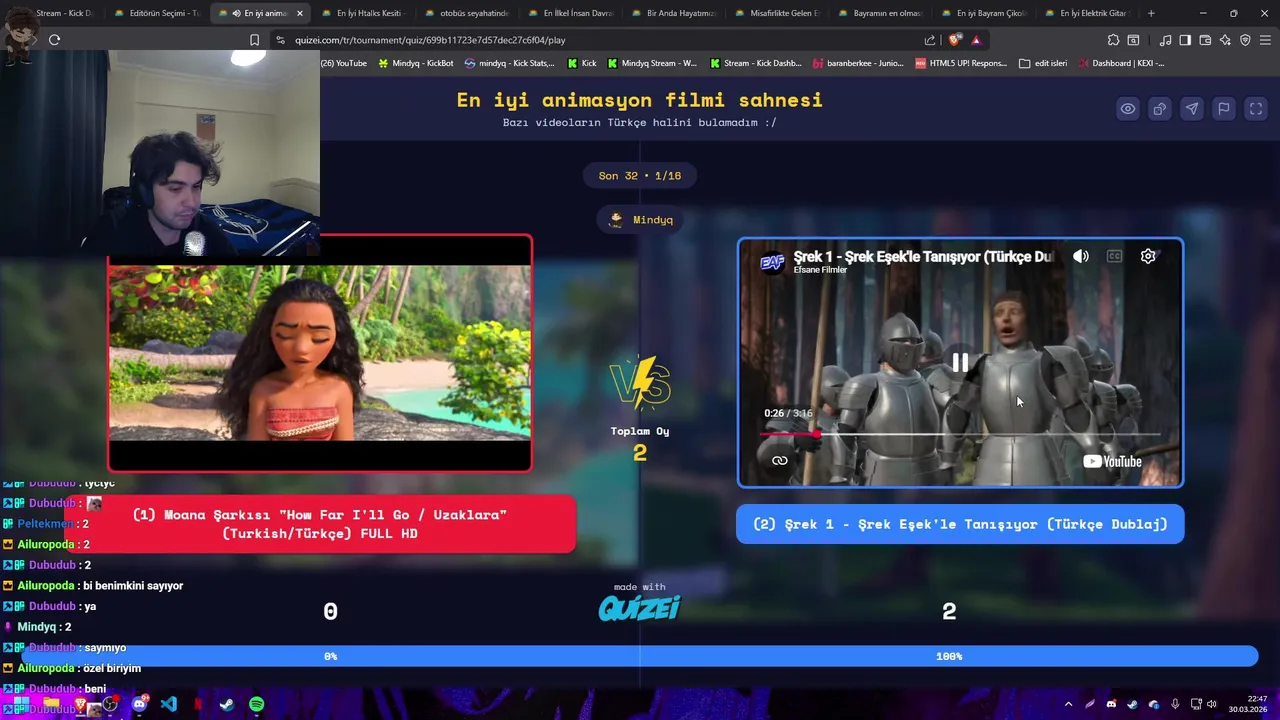Toggle the browser sidebar panel icon
This screenshot has width=1280, height=720.
pyautogui.click(x=1185, y=40)
